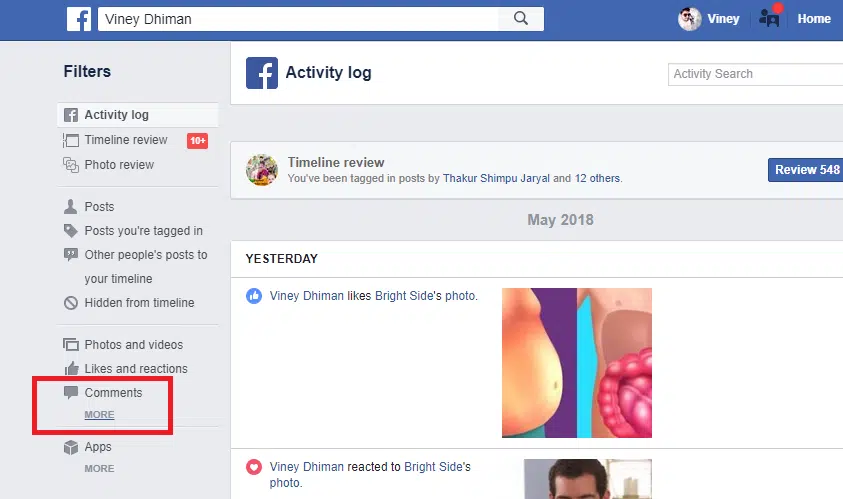The height and width of the screenshot is (499, 843).
Task: Click thumbs-up icon for Likes and reactions
Action: click(71, 368)
